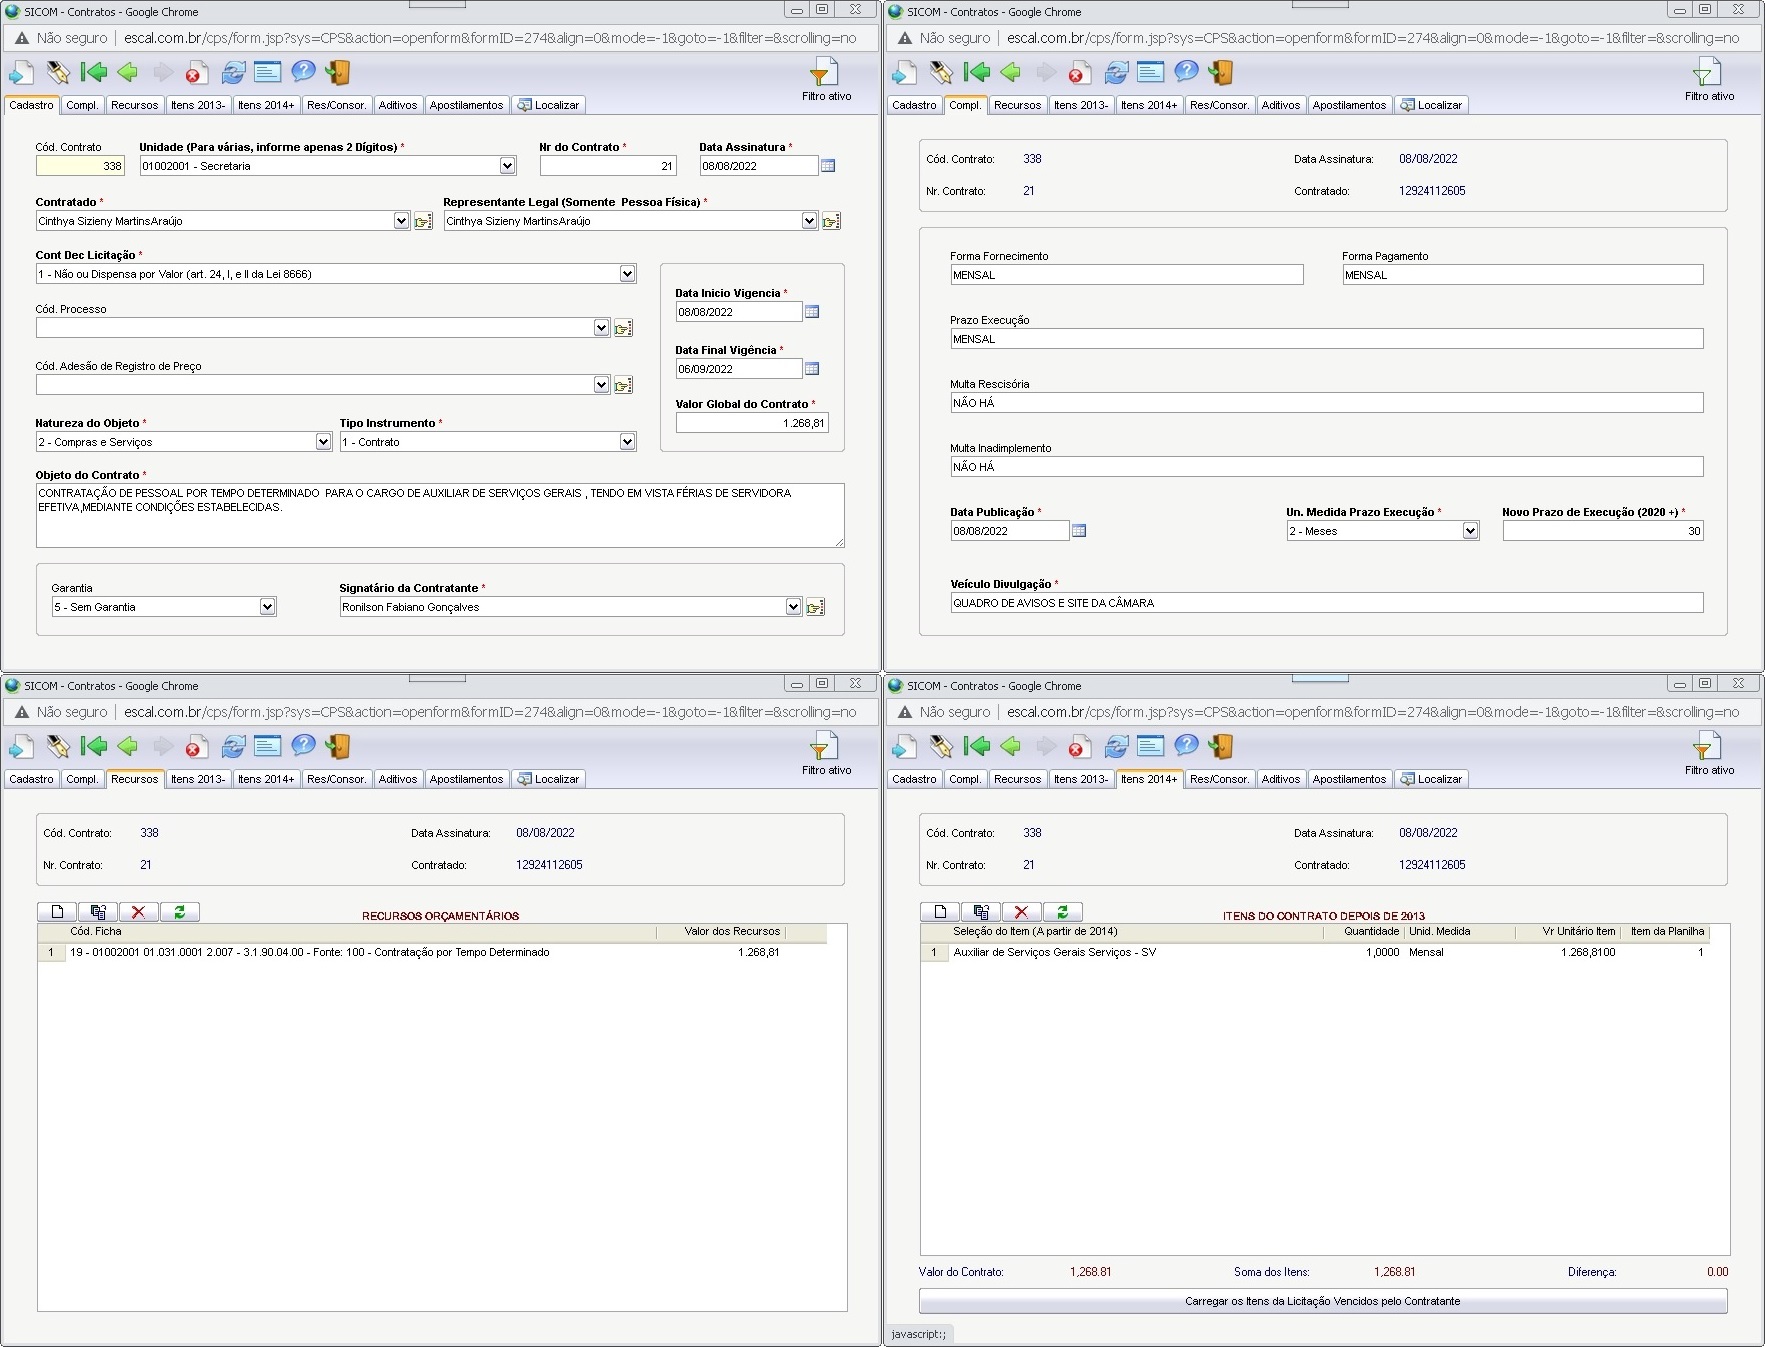Click Carregar os Itens da Licitação button
Screen dimensions: 1765x1347
click(1322, 1301)
